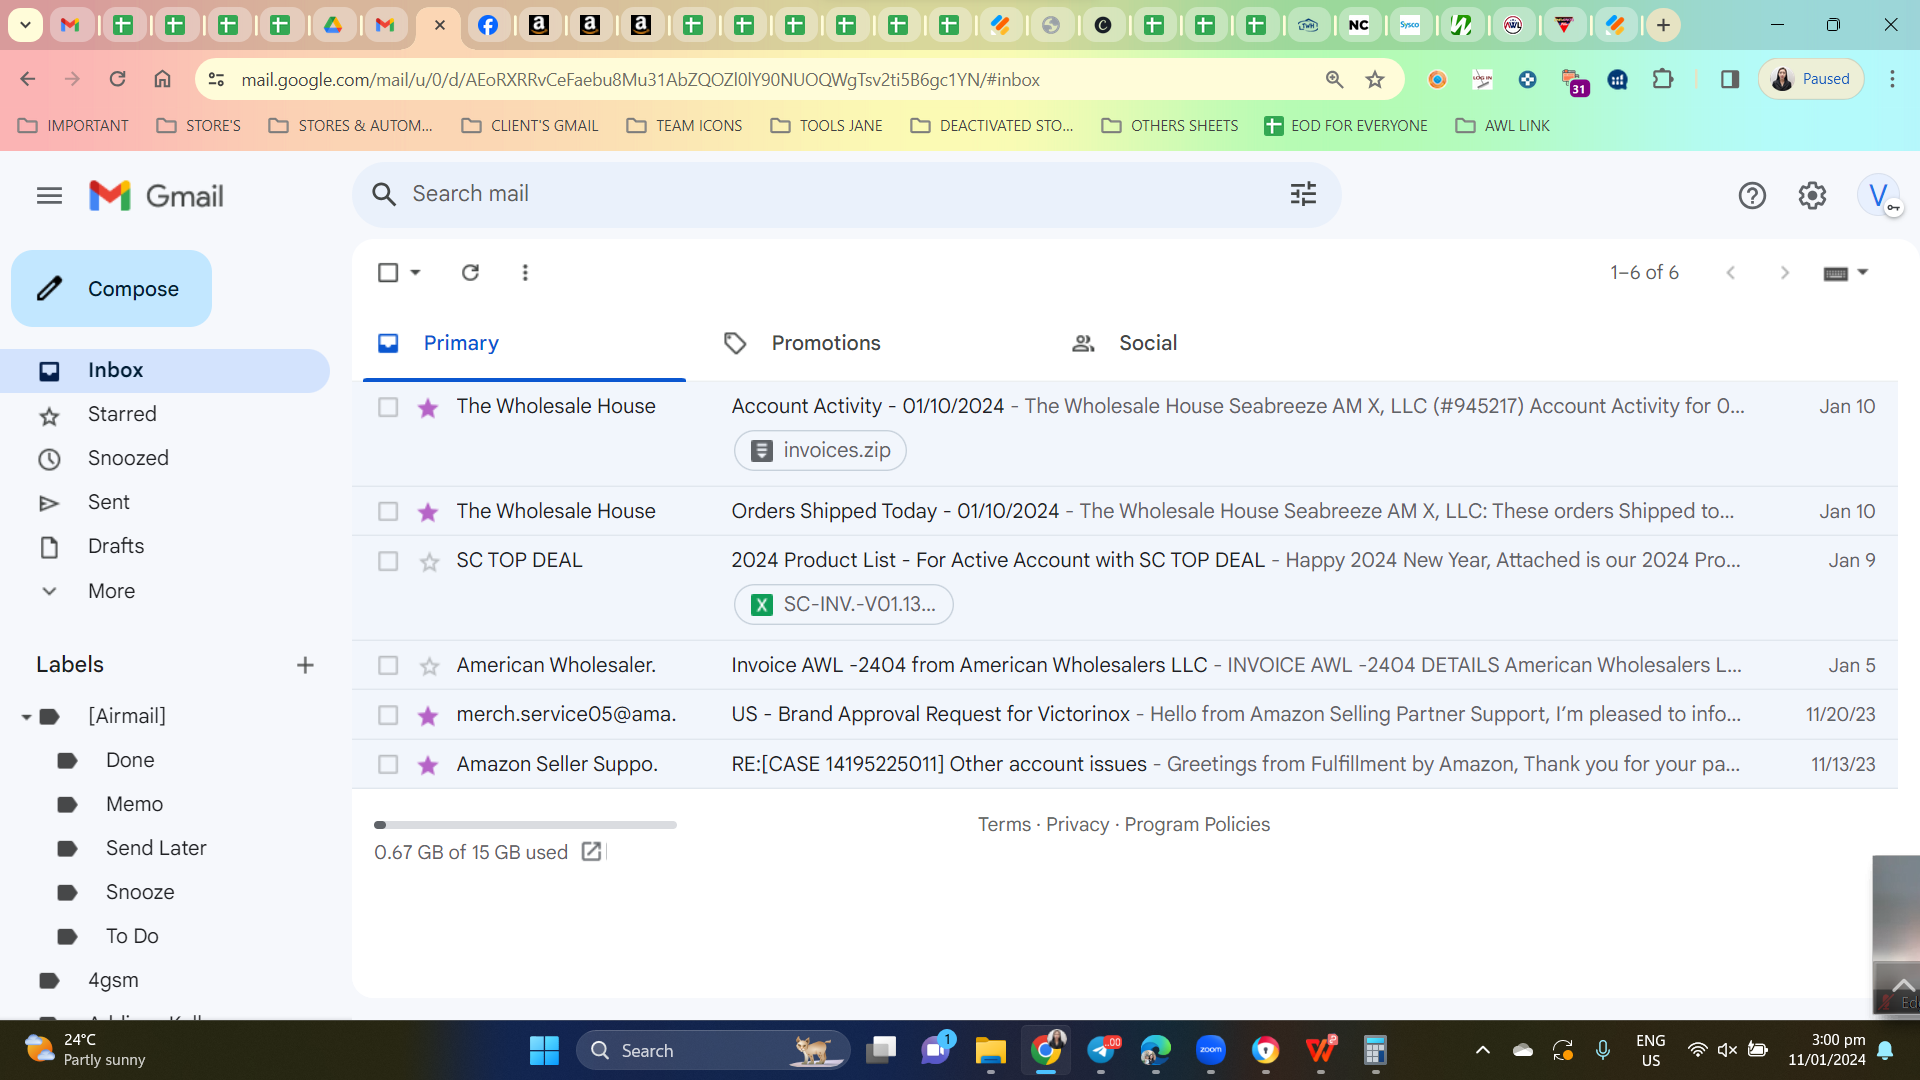Screen dimensions: 1920x1080
Task: Switch to the Primary tab
Action: (x=524, y=343)
